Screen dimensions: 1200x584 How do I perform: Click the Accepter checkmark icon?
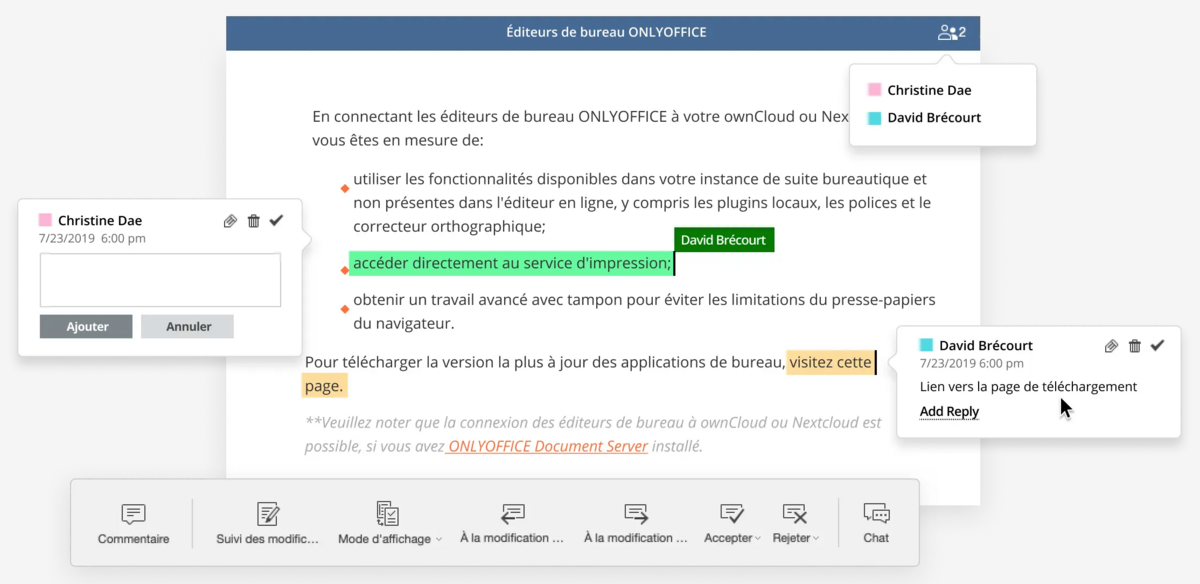[732, 514]
